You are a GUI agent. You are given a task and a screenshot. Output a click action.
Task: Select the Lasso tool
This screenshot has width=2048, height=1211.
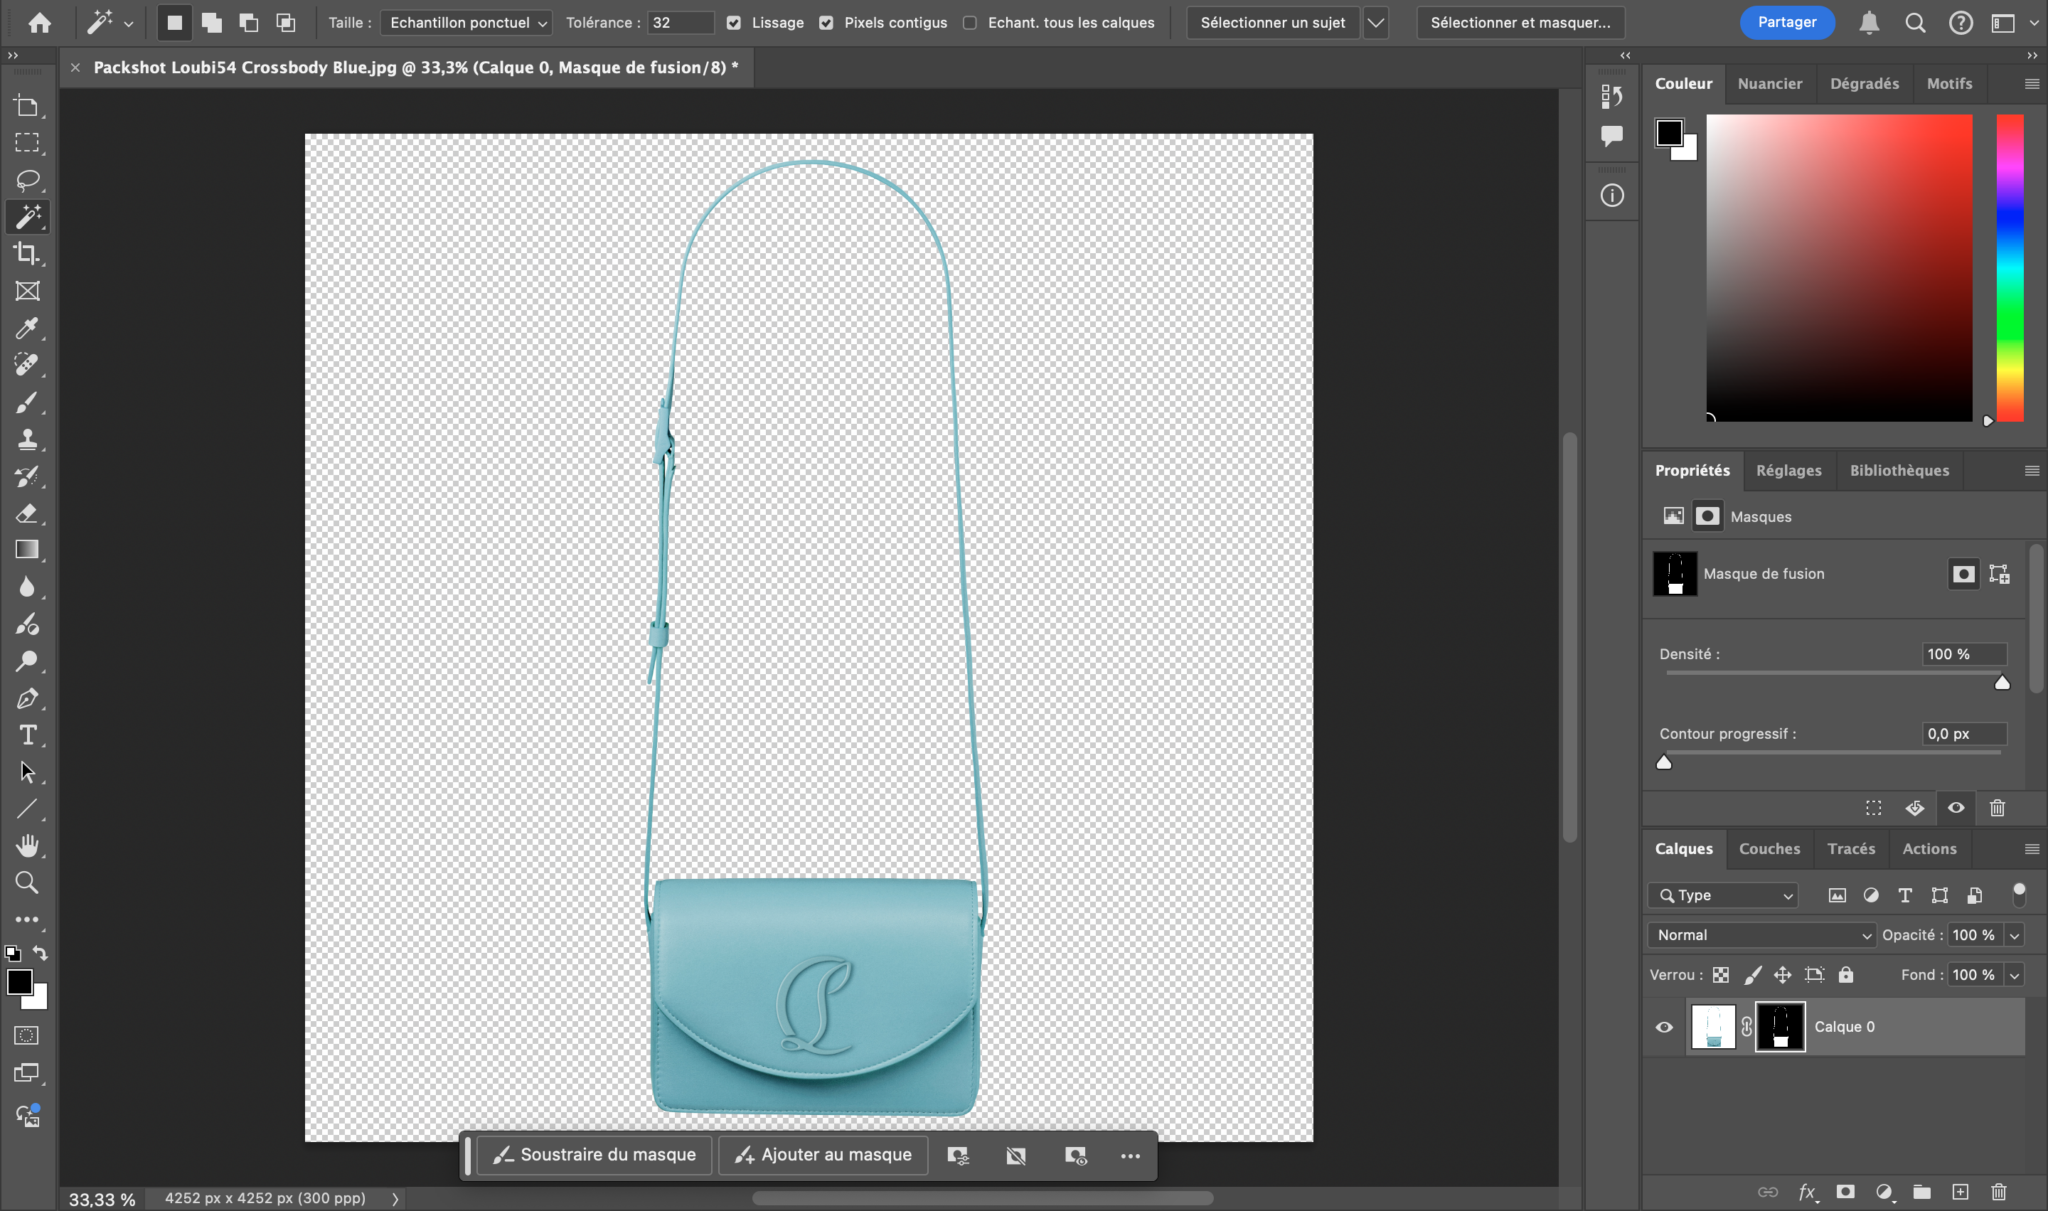click(27, 180)
